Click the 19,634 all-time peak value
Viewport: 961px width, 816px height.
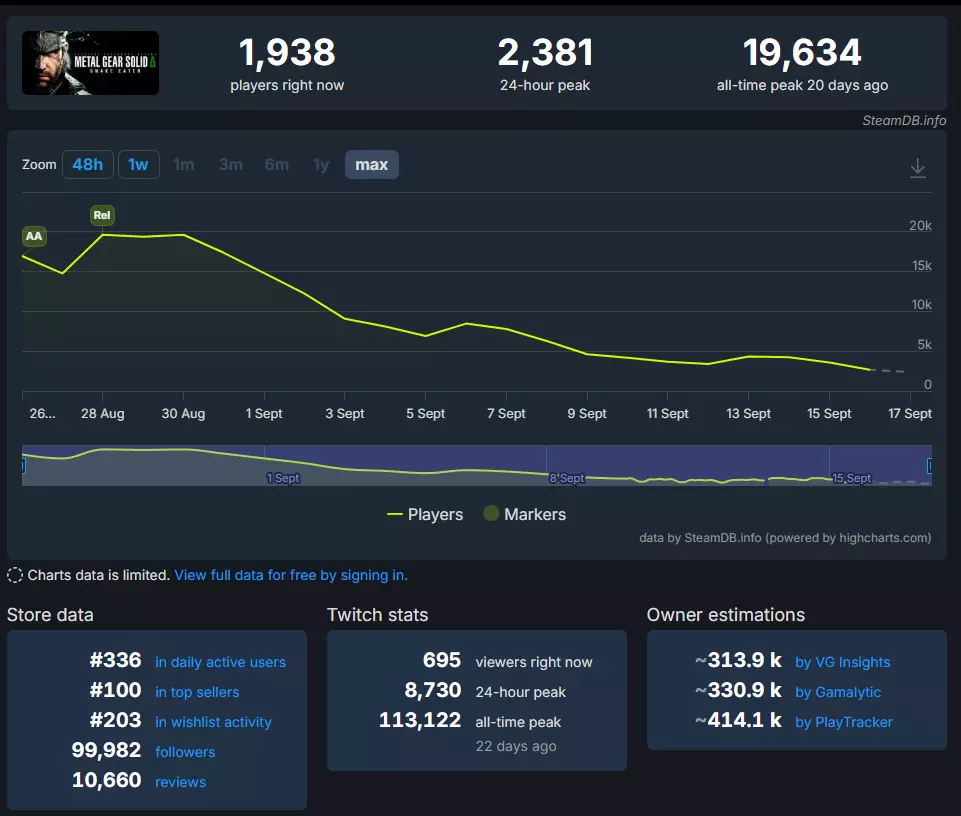[802, 52]
